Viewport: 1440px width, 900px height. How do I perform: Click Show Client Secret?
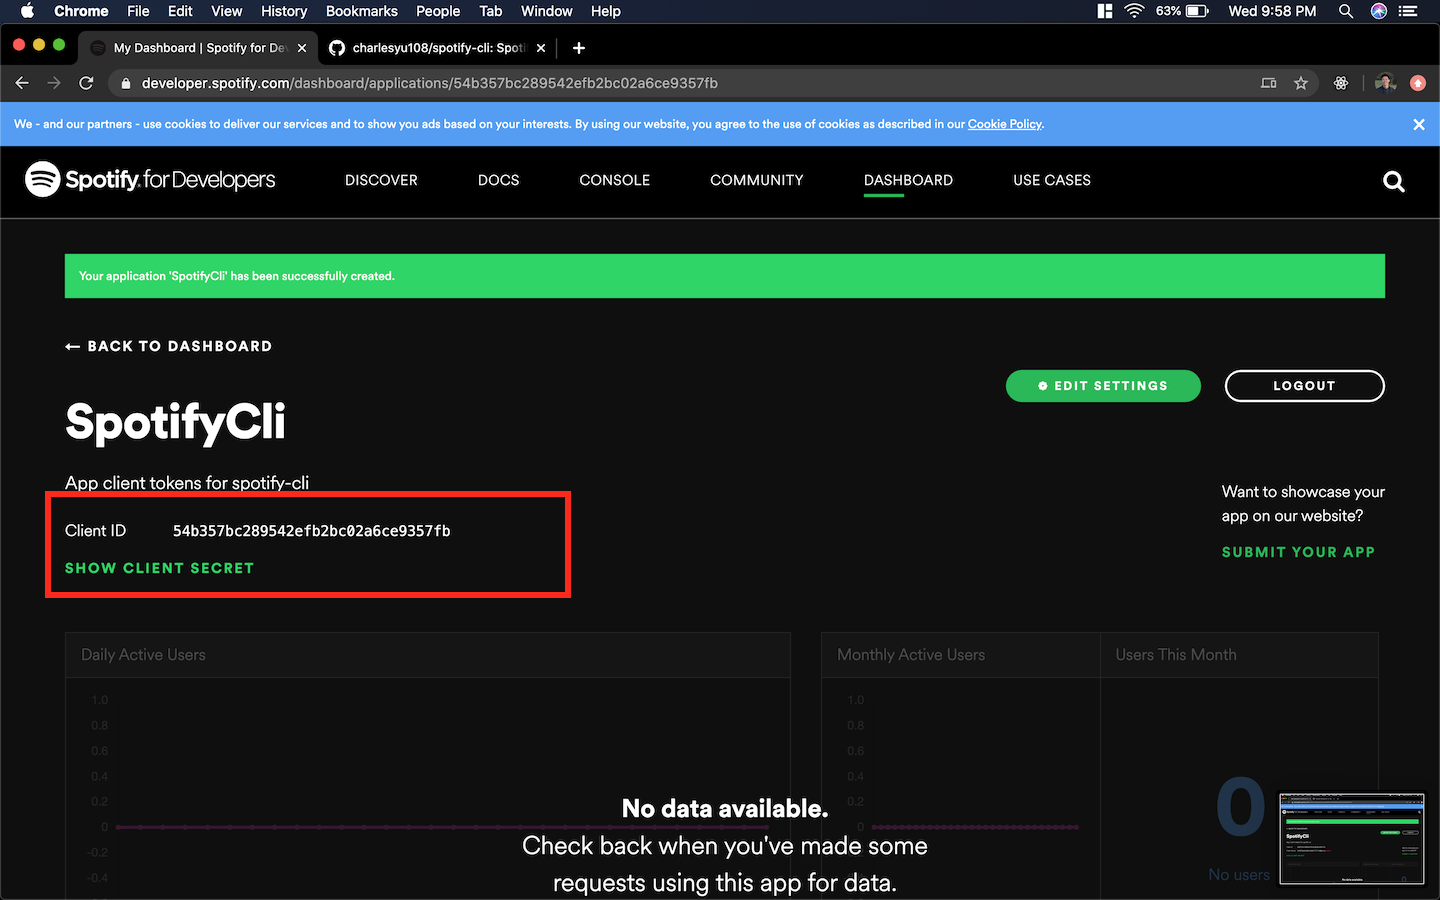click(160, 568)
